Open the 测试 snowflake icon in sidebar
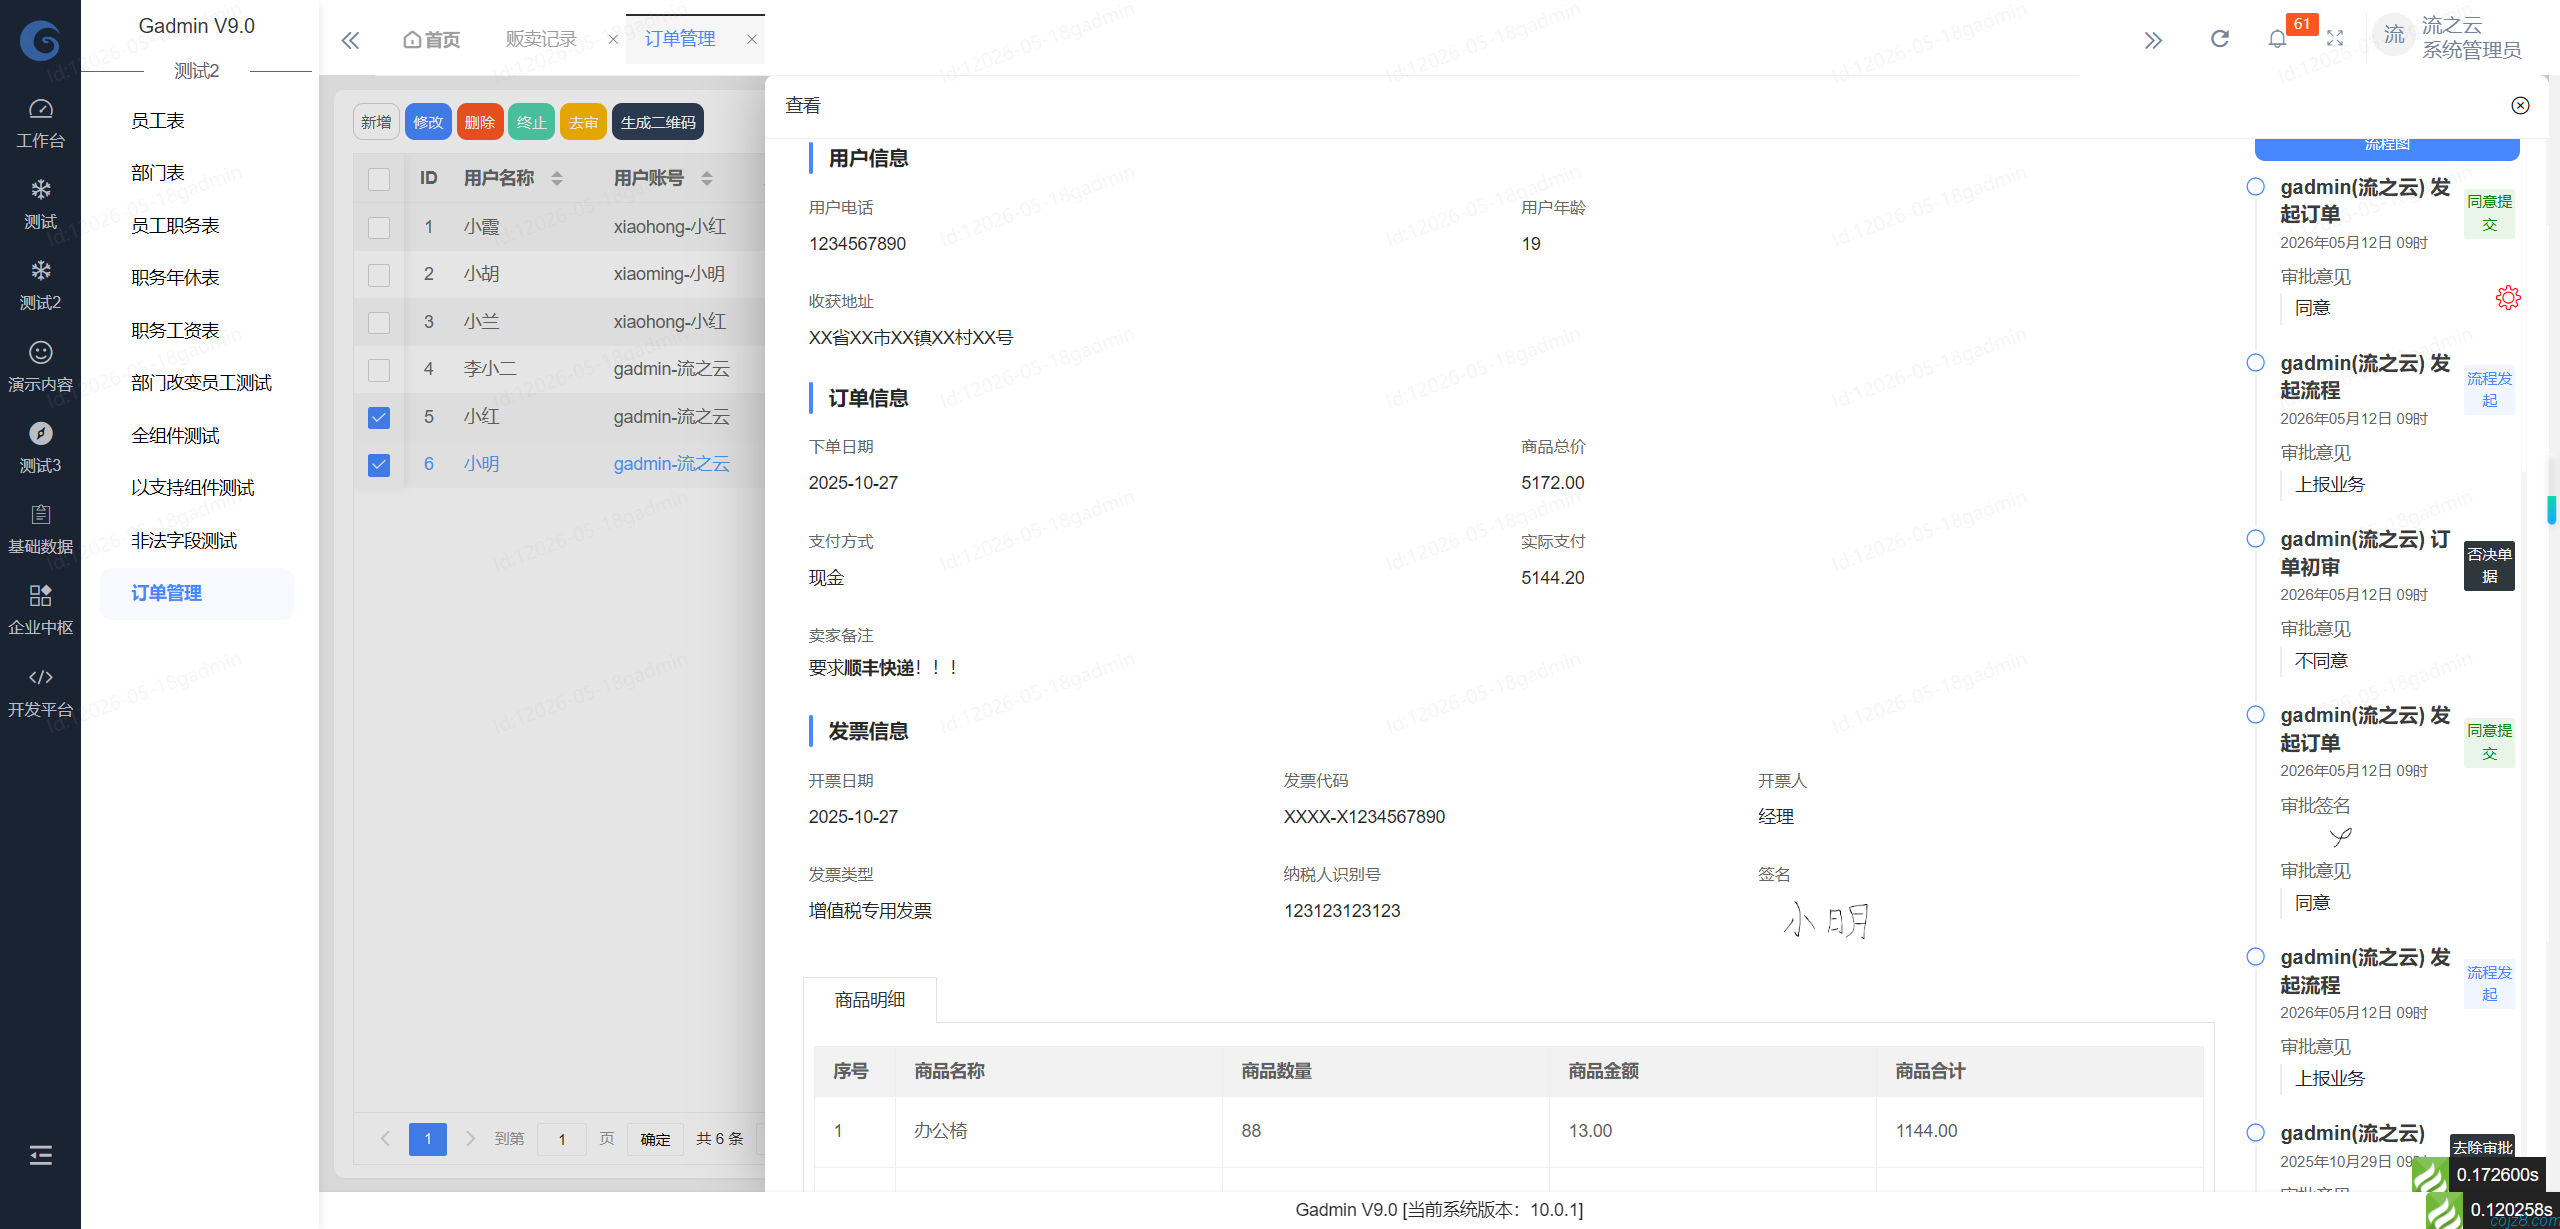 coord(40,189)
